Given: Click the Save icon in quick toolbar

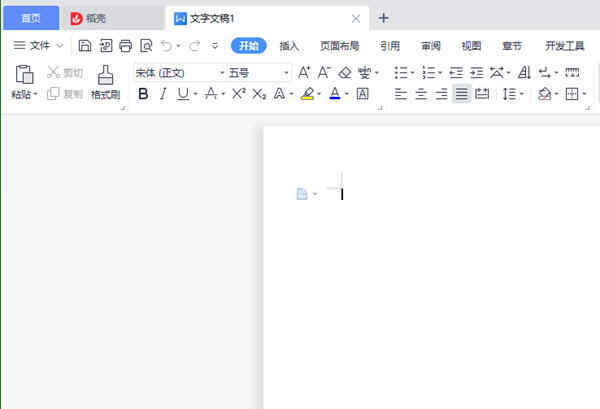Looking at the screenshot, I should [x=85, y=45].
